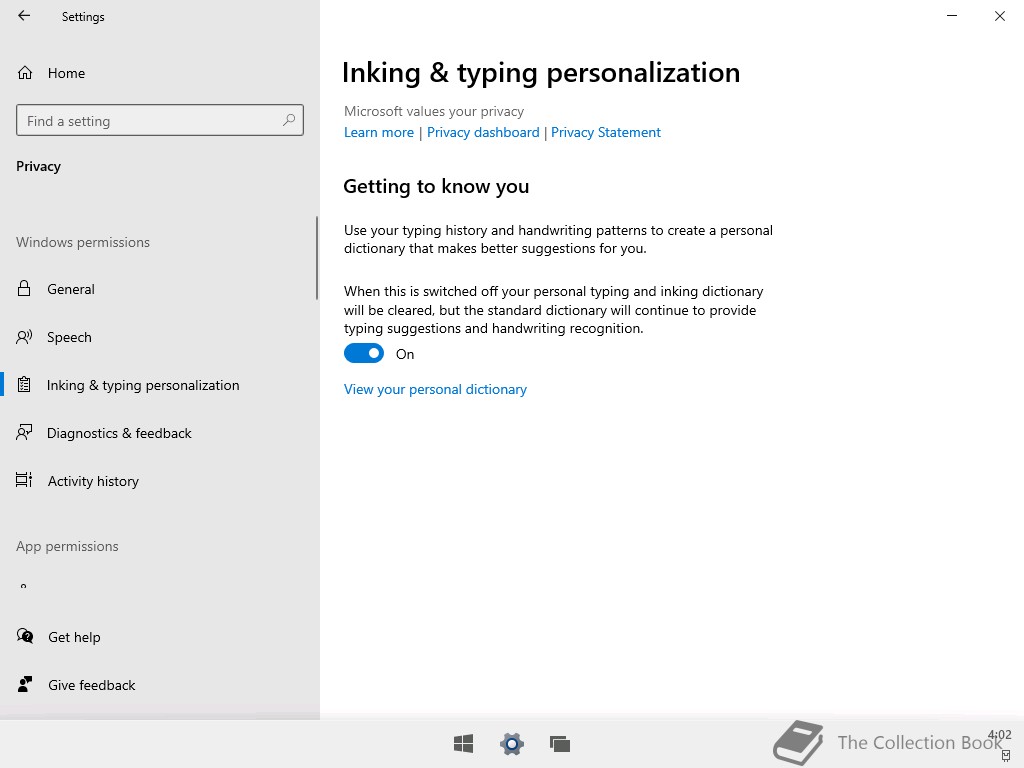Click the Microsoft values your privacy text
Screen dimensions: 1024x768
(434, 111)
